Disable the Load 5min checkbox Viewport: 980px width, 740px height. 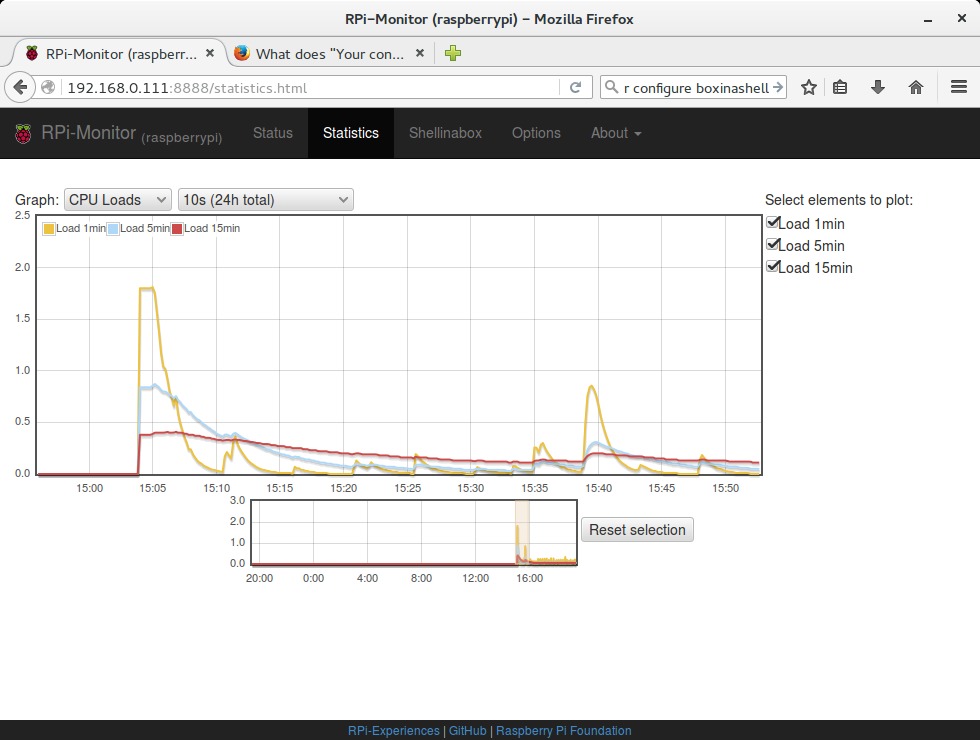tap(772, 244)
